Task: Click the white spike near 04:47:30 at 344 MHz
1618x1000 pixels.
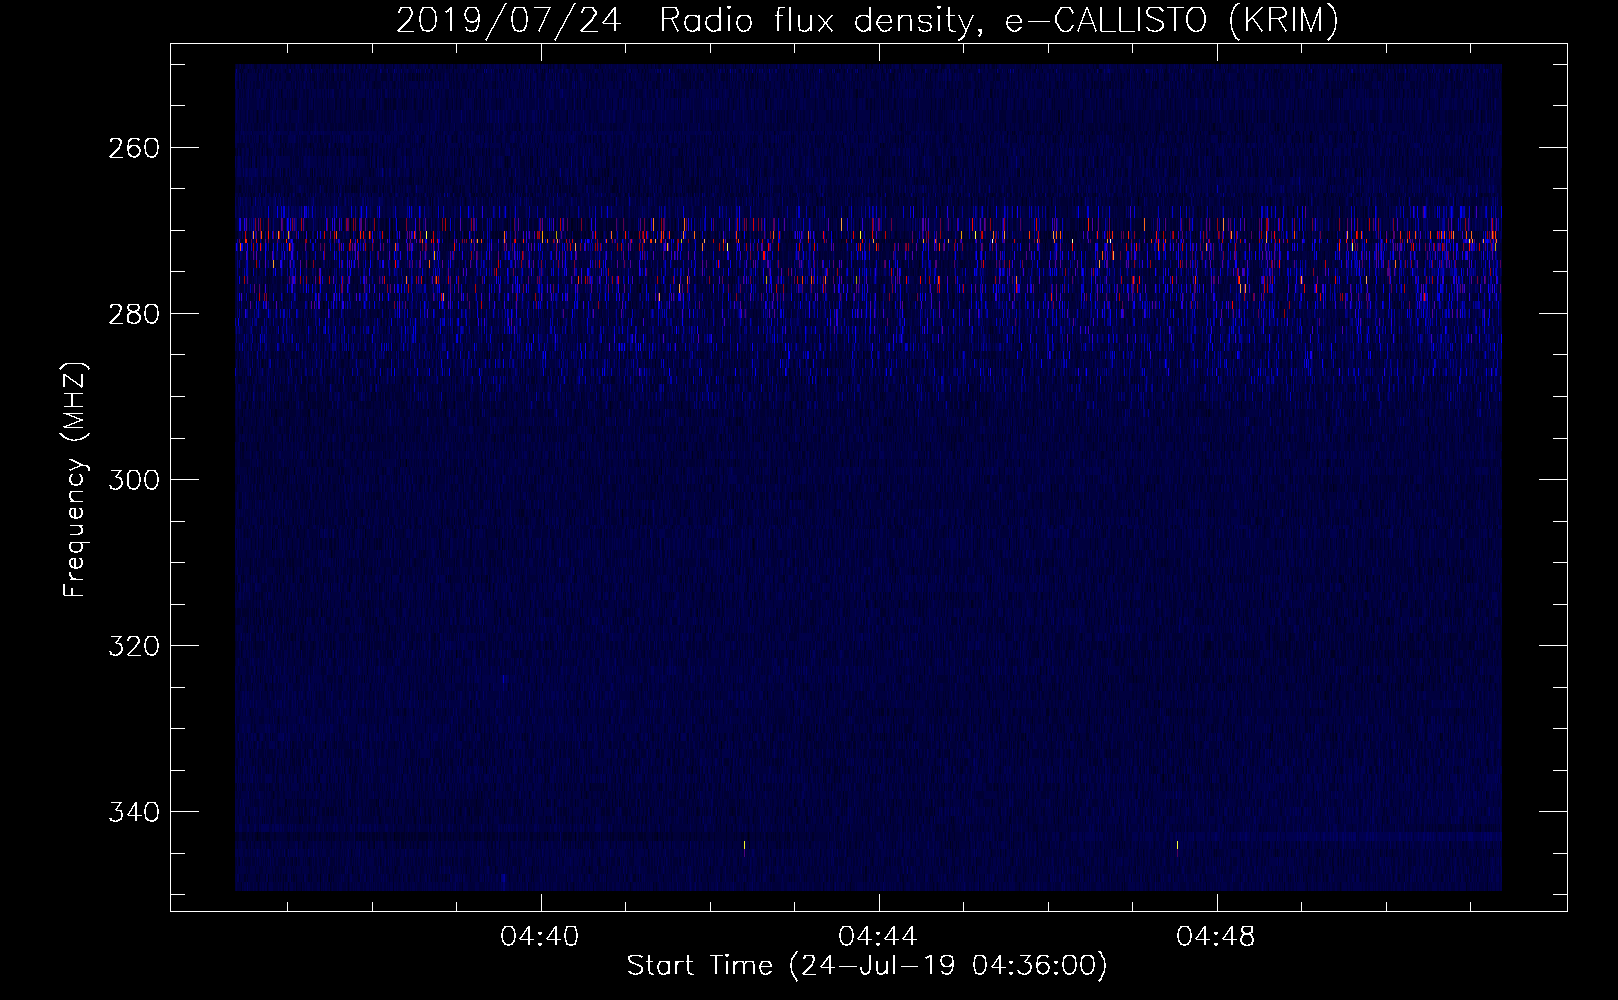Action: [1177, 845]
